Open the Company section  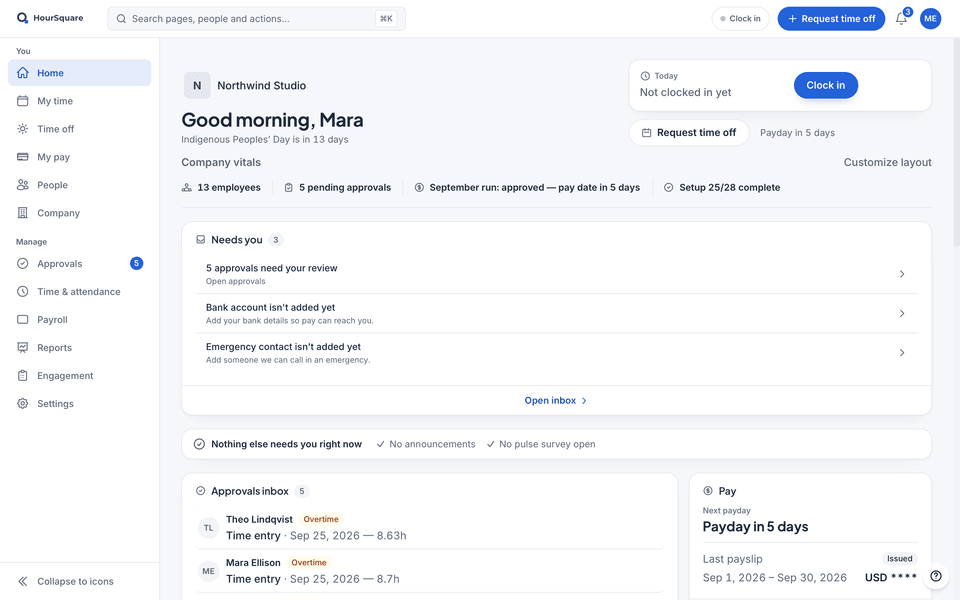pyautogui.click(x=80, y=213)
